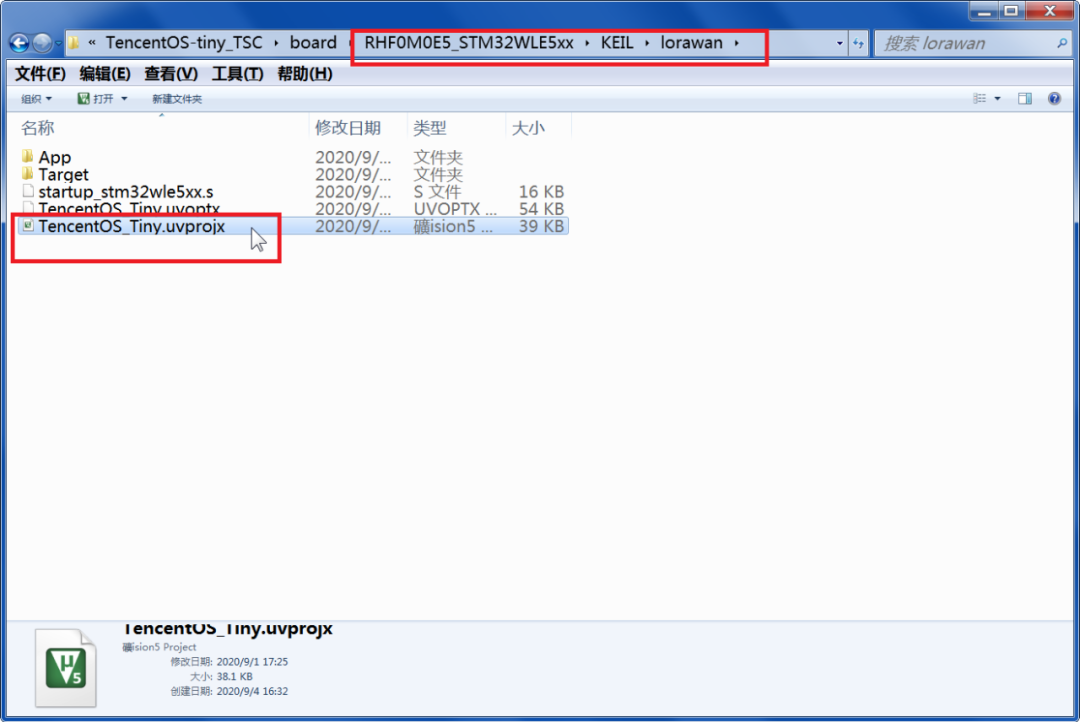Select startup_stm32wle5xx.s file

(126, 192)
